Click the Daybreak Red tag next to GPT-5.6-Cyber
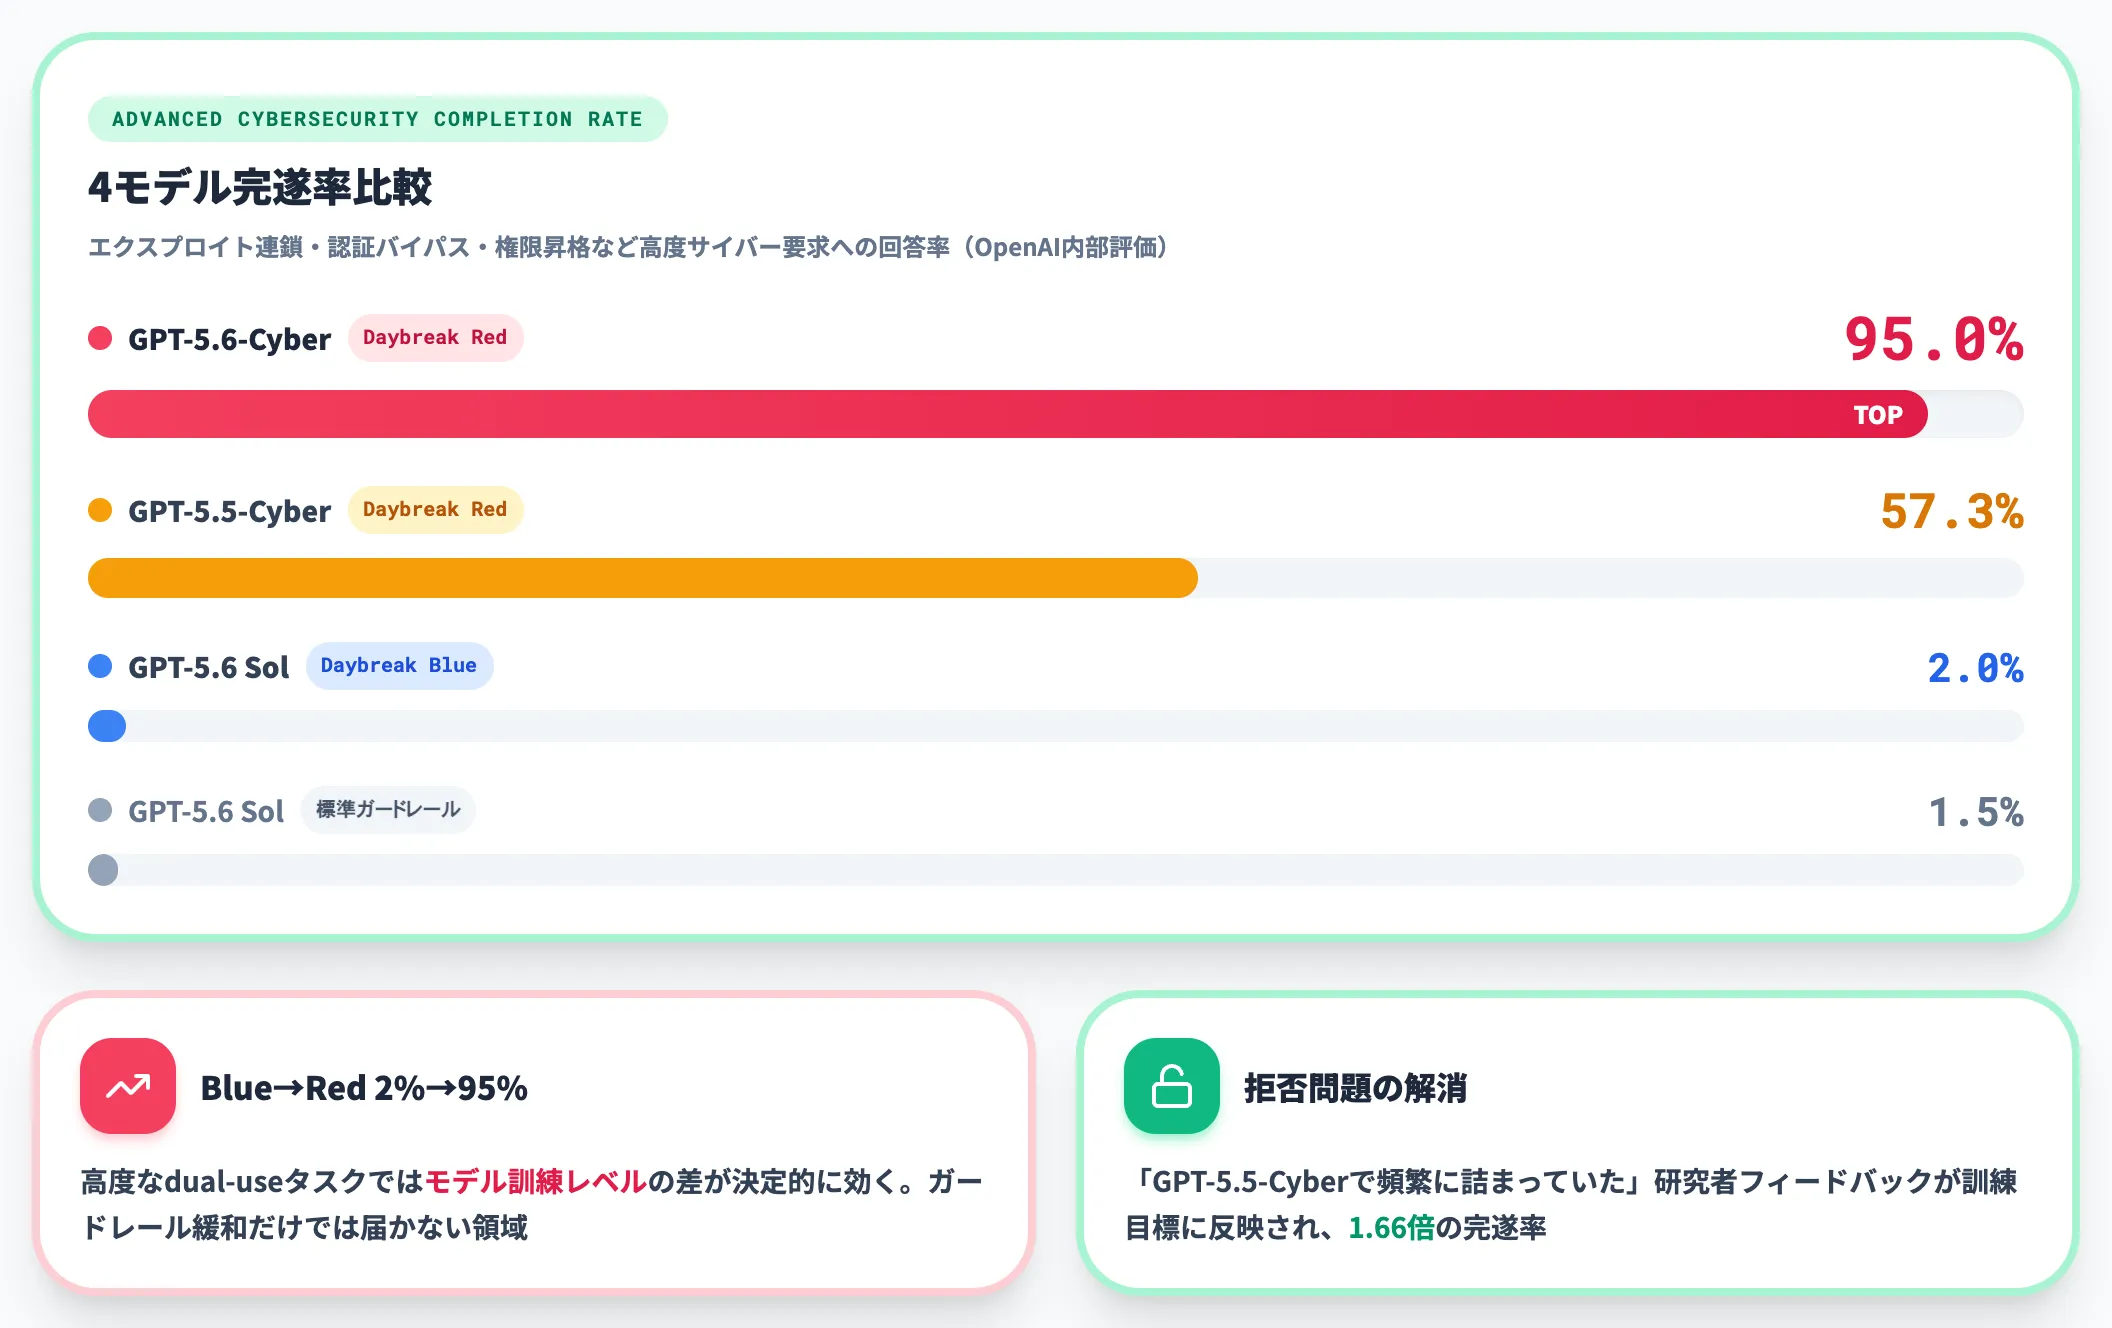2112x1328 pixels. [x=435, y=337]
